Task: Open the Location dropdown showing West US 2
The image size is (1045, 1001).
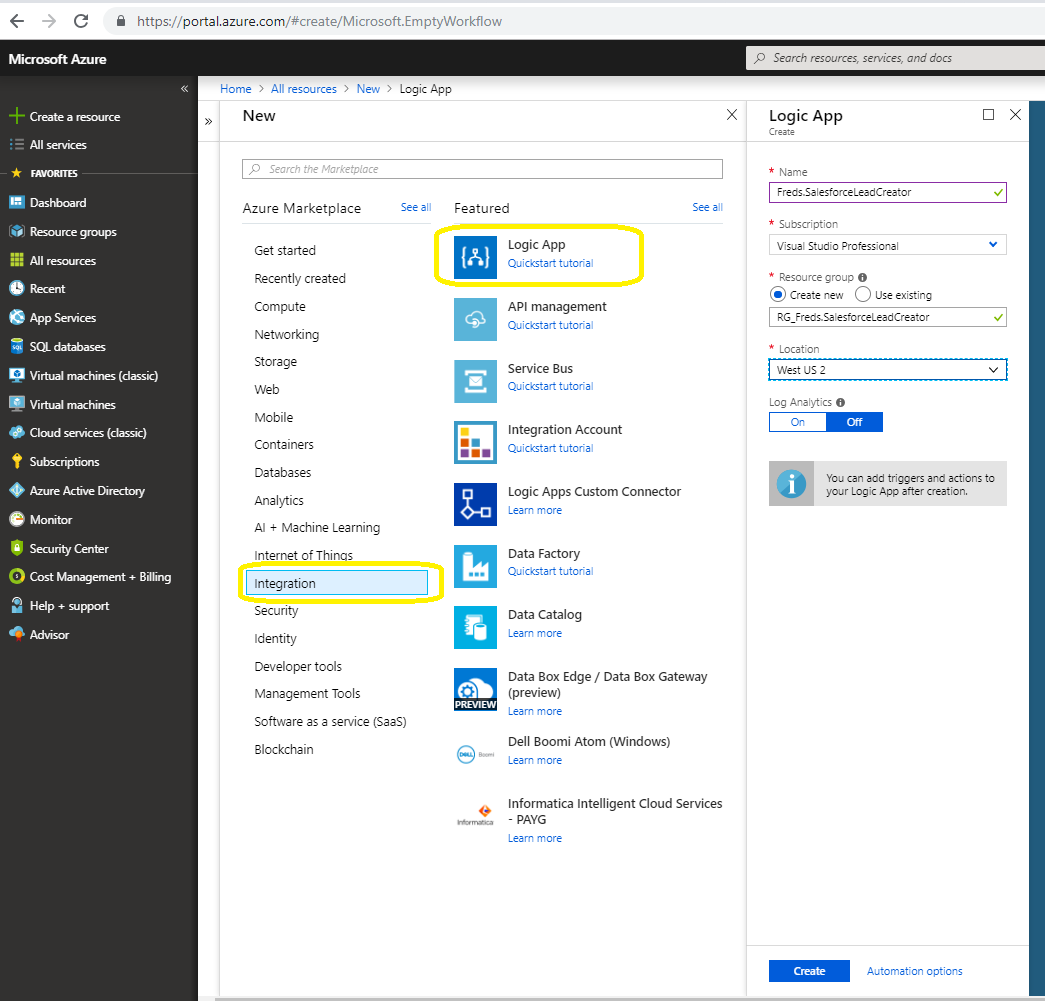Action: tap(887, 370)
